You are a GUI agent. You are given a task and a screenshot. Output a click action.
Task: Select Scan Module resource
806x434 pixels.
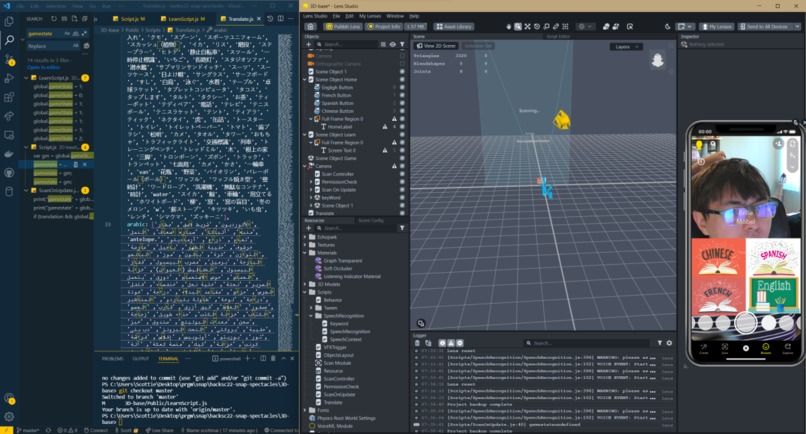337,363
